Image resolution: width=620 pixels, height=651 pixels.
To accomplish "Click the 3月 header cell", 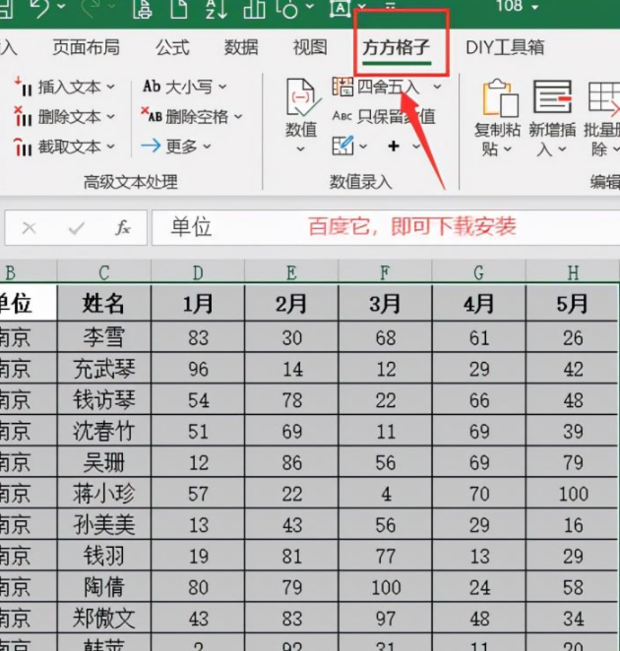I will click(x=385, y=303).
